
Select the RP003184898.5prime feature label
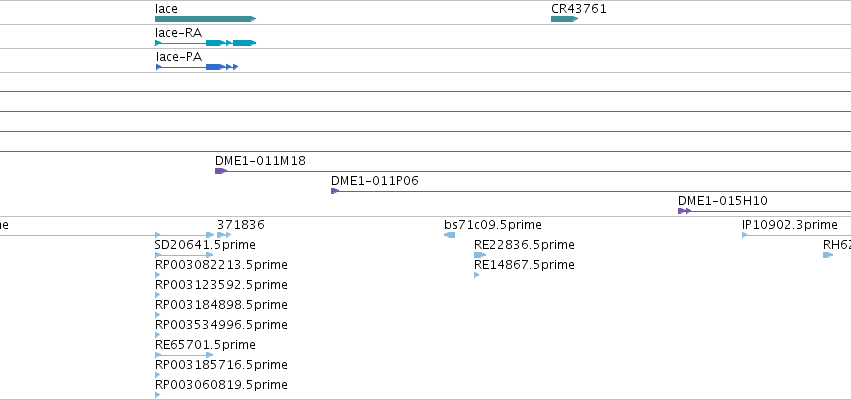221,305
